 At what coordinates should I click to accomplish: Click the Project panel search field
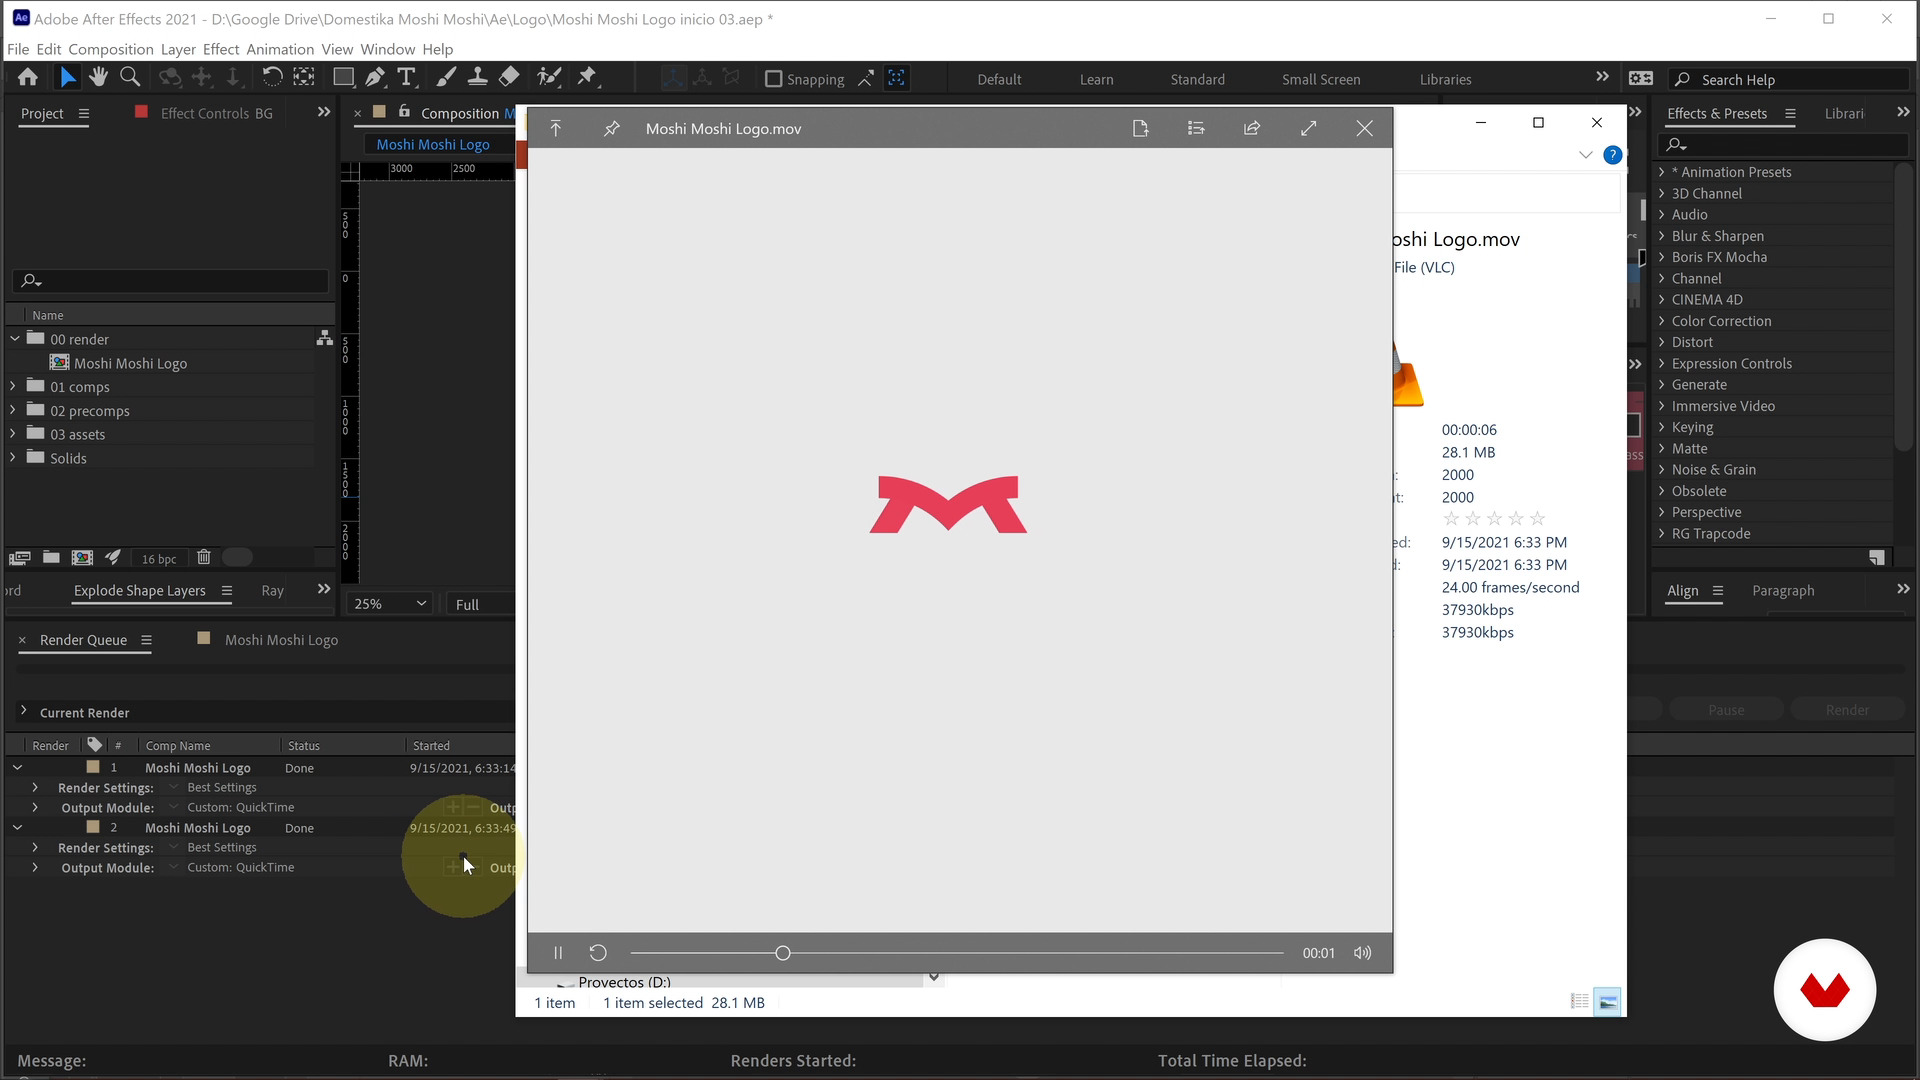pyautogui.click(x=171, y=281)
